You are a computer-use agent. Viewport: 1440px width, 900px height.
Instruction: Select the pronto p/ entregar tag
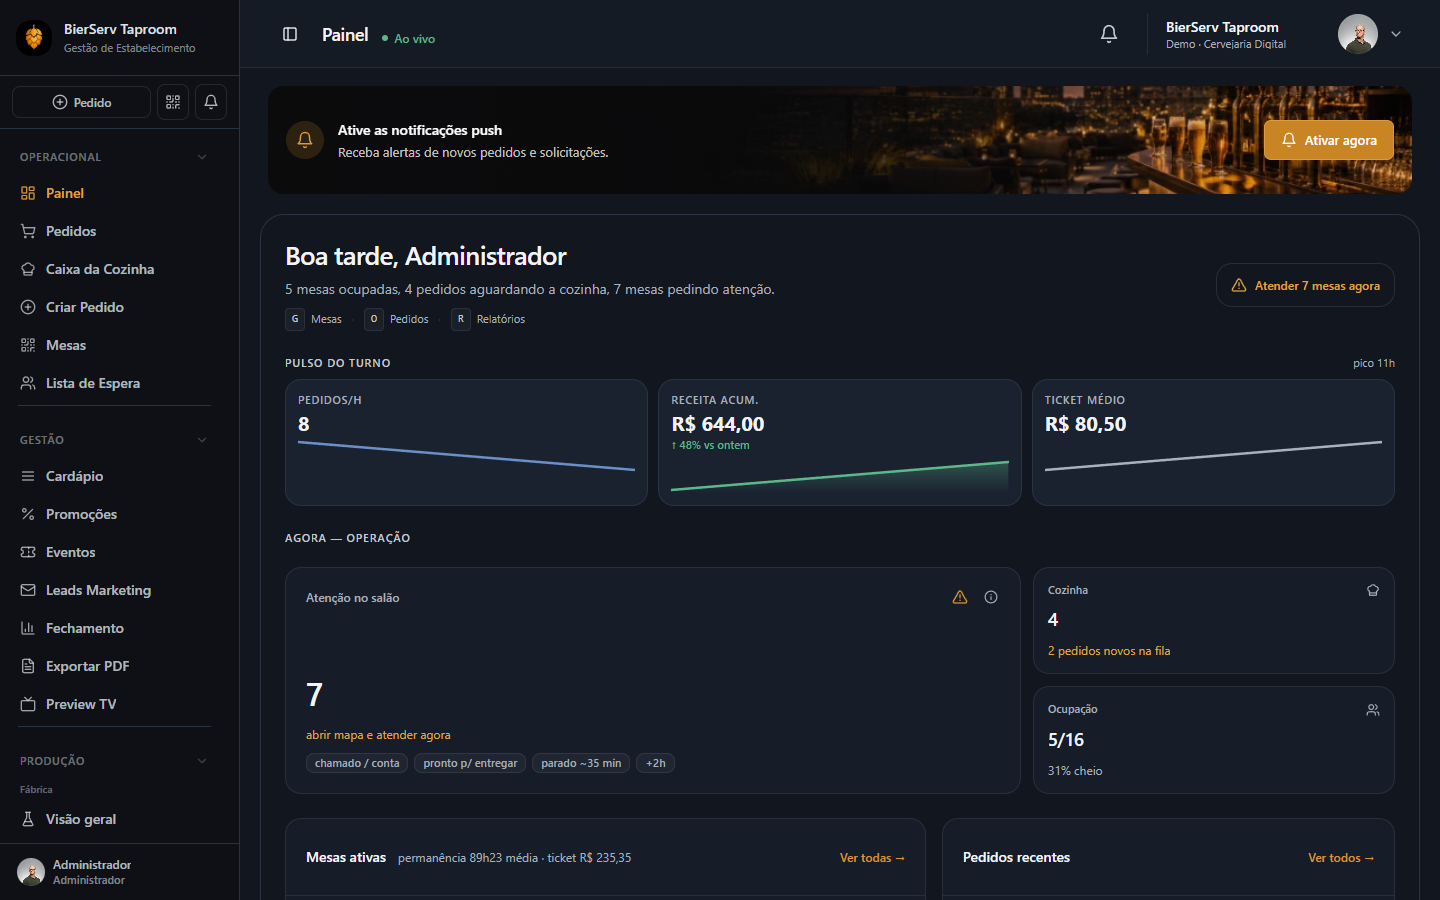(470, 763)
